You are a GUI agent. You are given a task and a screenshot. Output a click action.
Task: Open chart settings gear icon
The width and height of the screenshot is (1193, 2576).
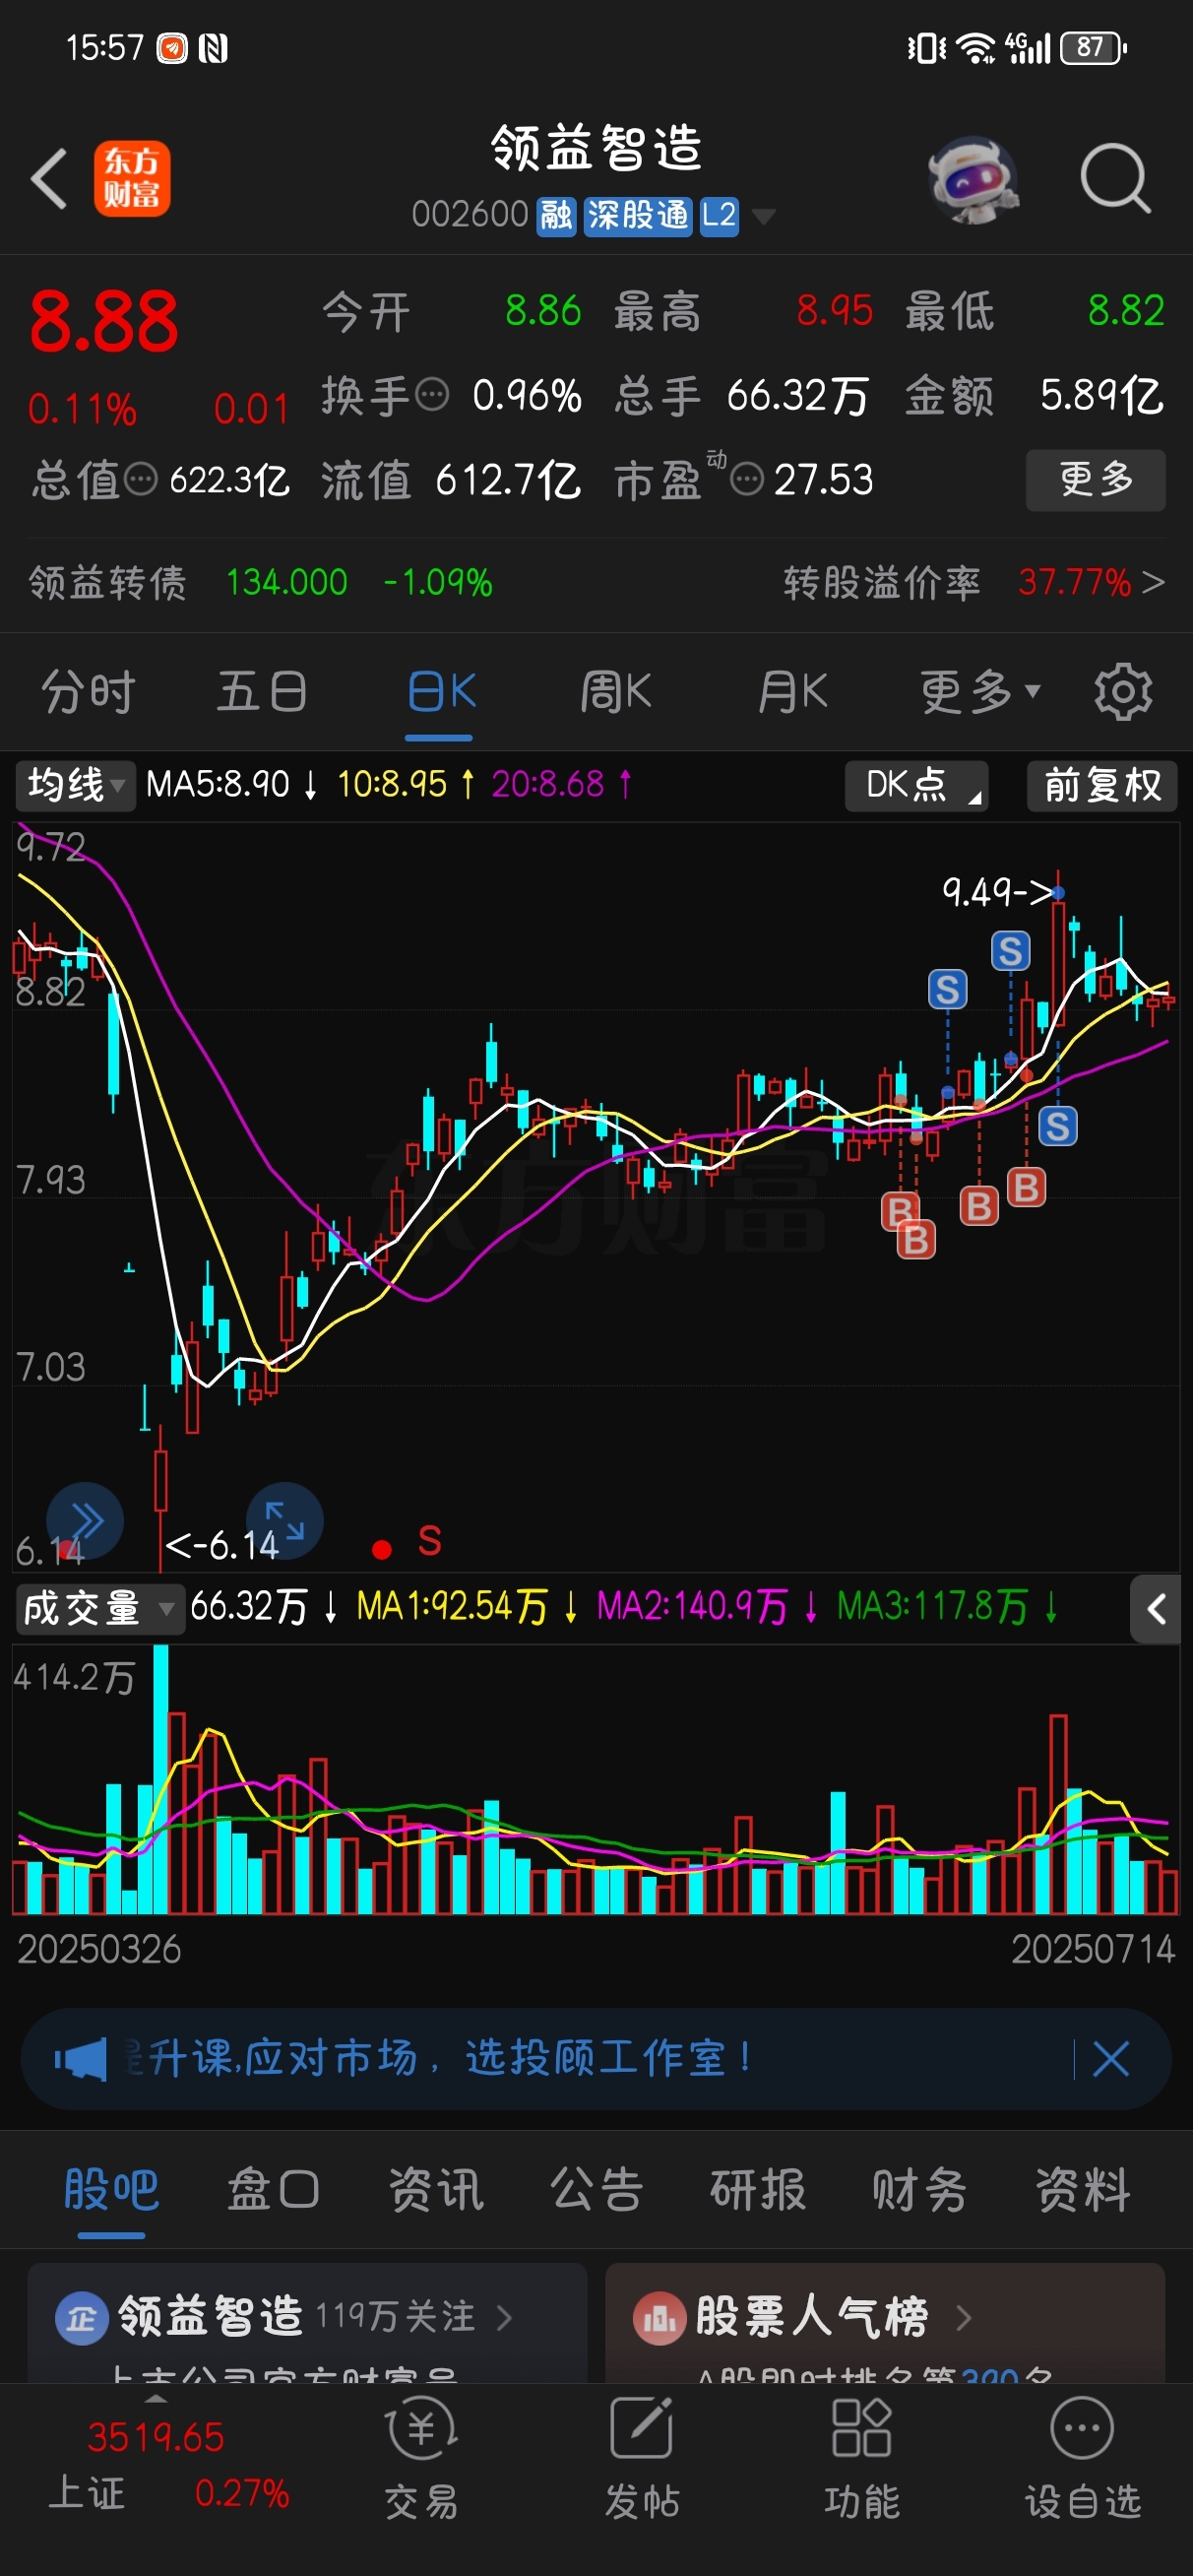[x=1123, y=691]
